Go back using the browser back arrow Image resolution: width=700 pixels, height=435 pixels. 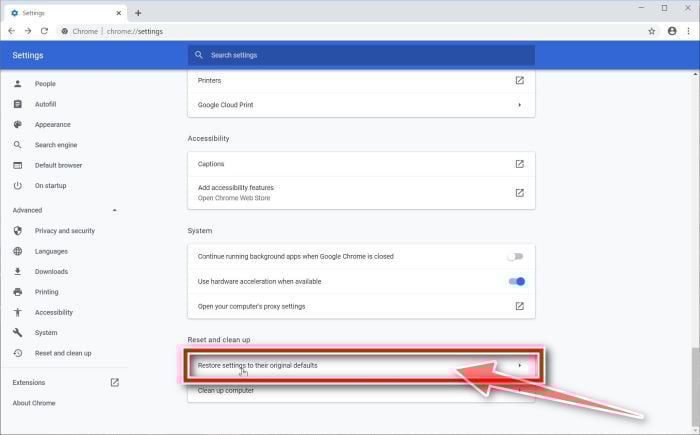(x=12, y=31)
